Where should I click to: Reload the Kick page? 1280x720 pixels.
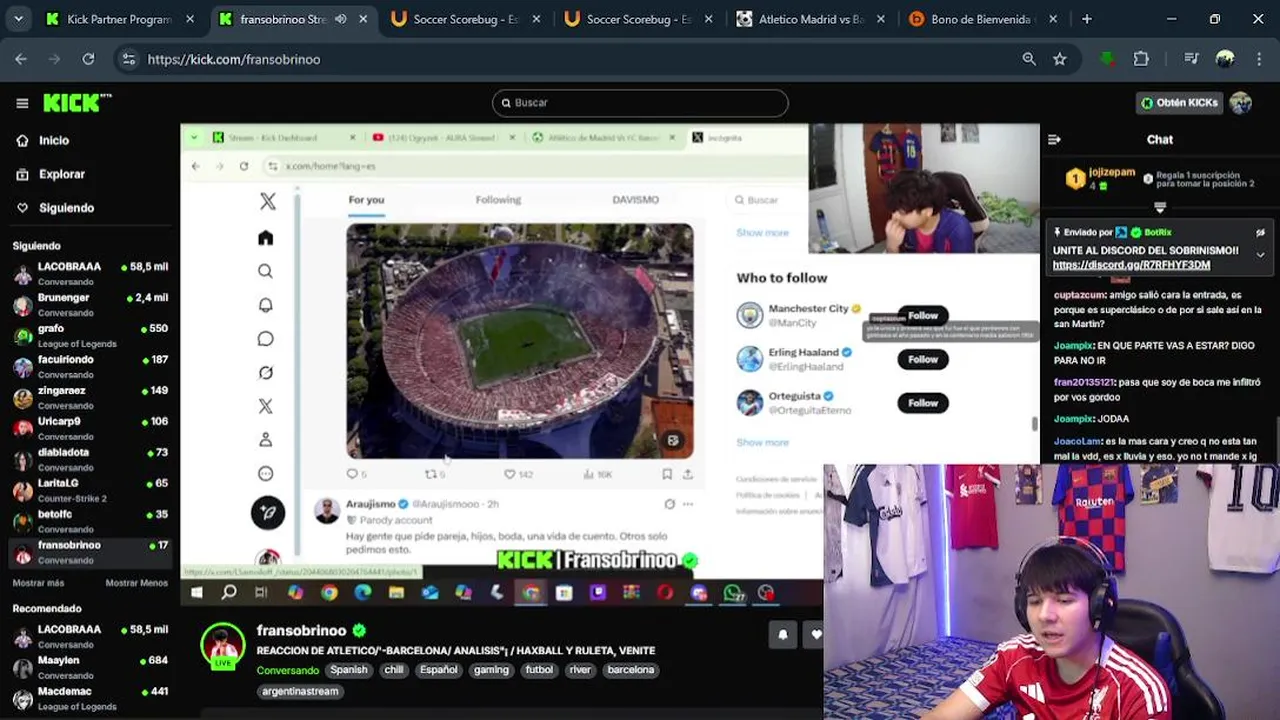(x=88, y=59)
